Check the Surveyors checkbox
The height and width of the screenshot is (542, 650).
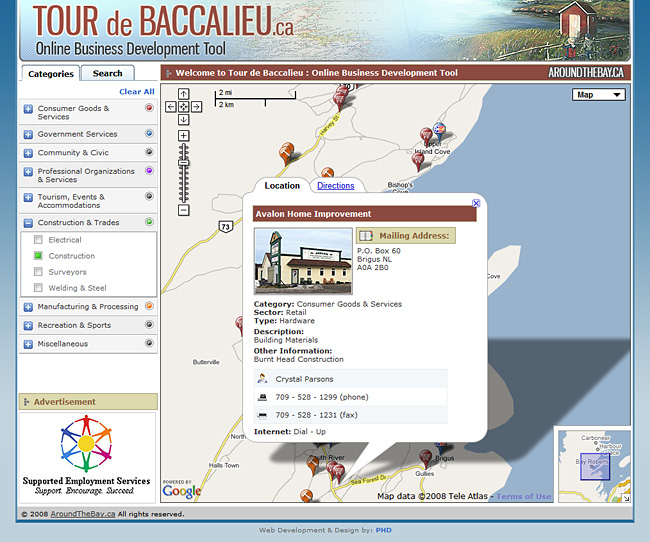[38, 272]
